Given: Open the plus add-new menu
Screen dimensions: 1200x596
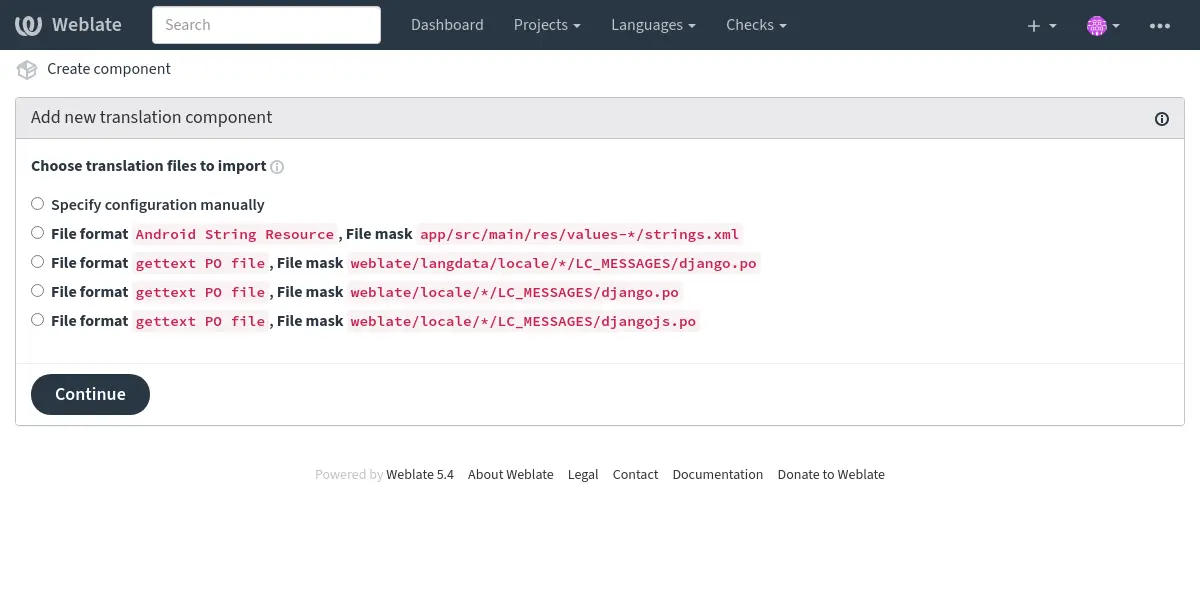Looking at the screenshot, I should tap(1042, 25).
